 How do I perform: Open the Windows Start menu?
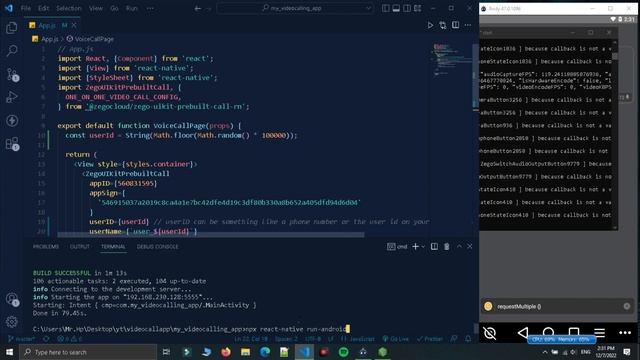click(9, 352)
